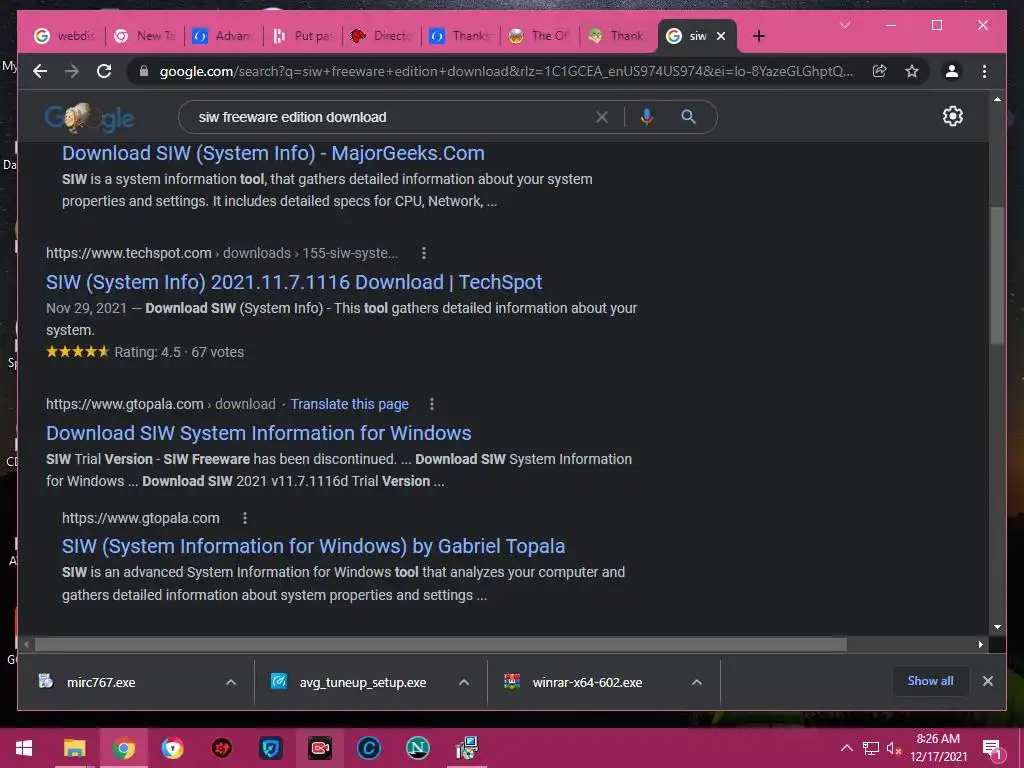The image size is (1024, 768).
Task: Show hidden system tray icons
Action: [846, 748]
